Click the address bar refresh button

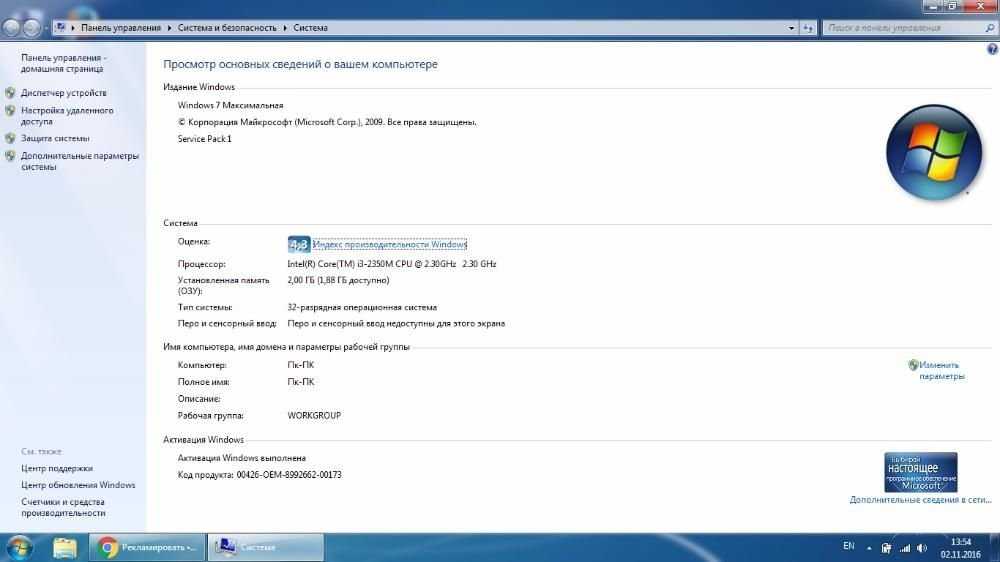click(808, 28)
